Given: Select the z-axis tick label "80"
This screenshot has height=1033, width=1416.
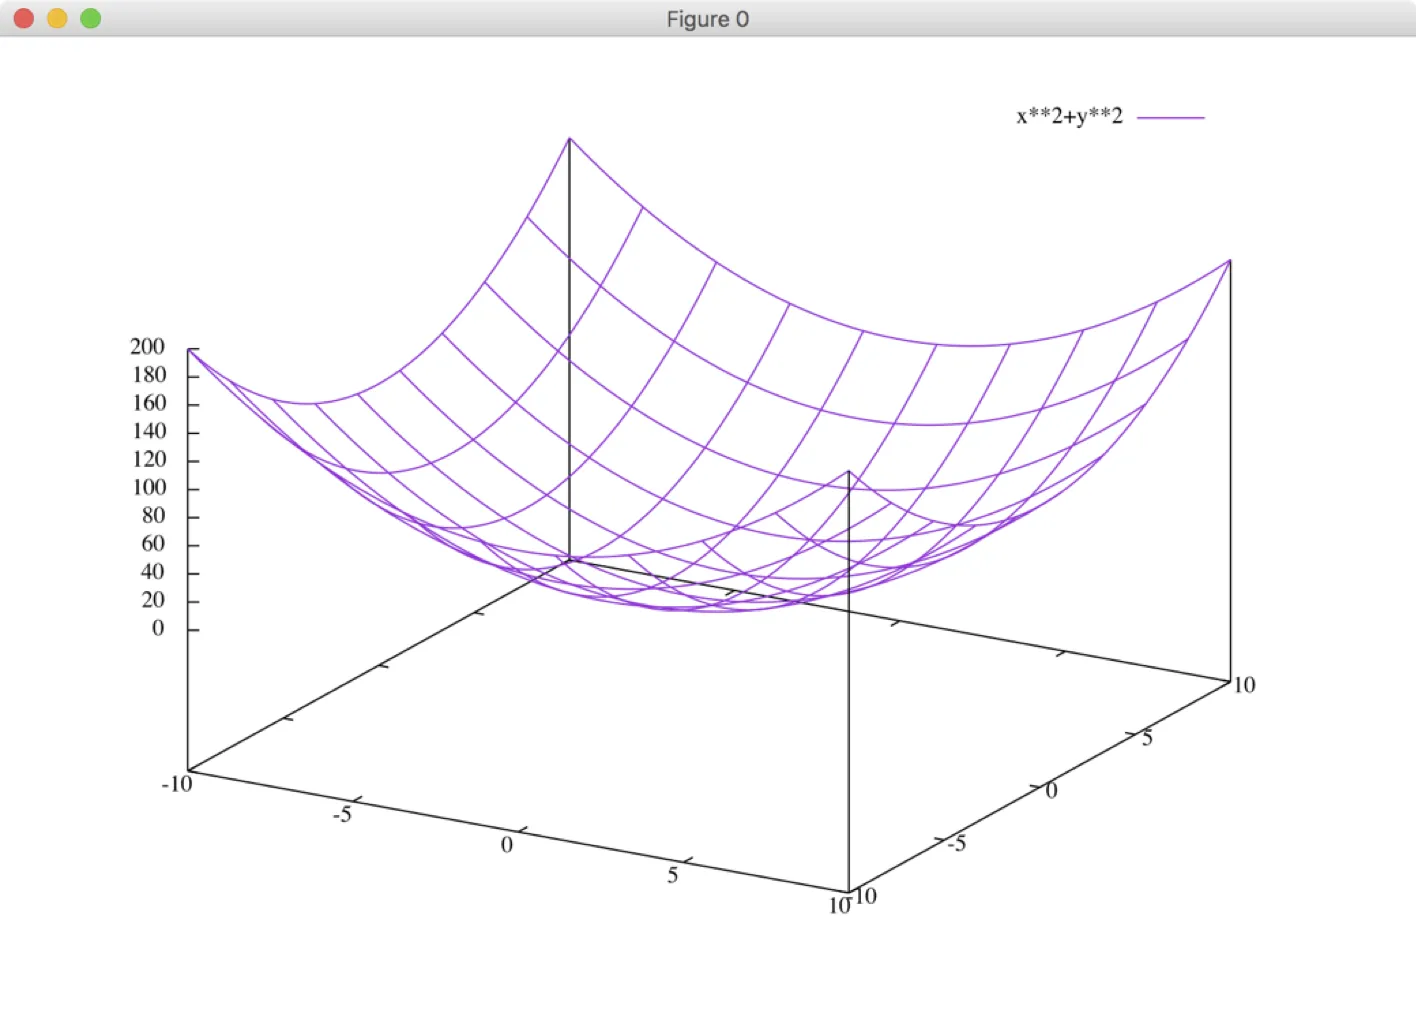Looking at the screenshot, I should pos(153,515).
